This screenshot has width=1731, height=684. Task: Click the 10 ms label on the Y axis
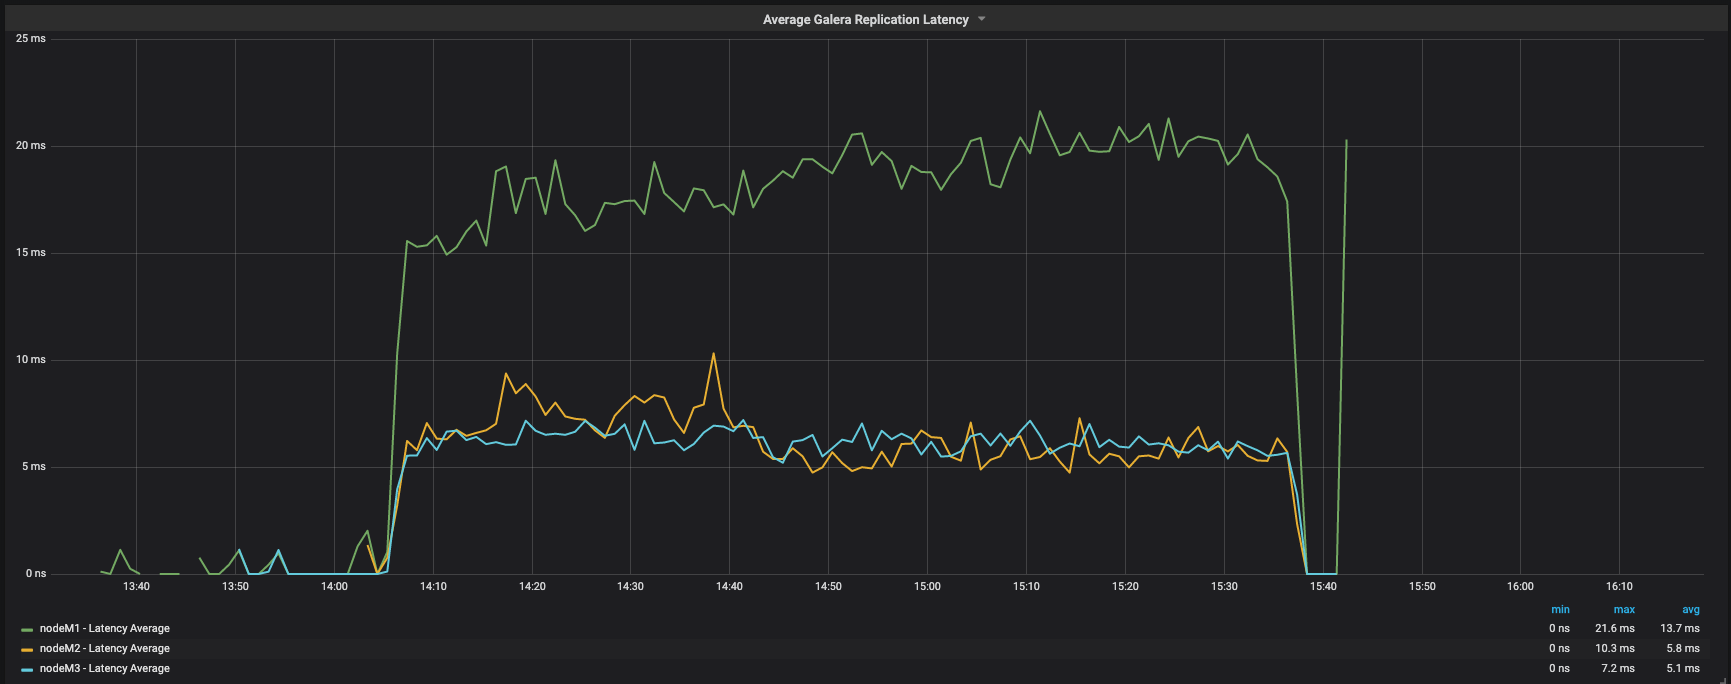click(31, 360)
